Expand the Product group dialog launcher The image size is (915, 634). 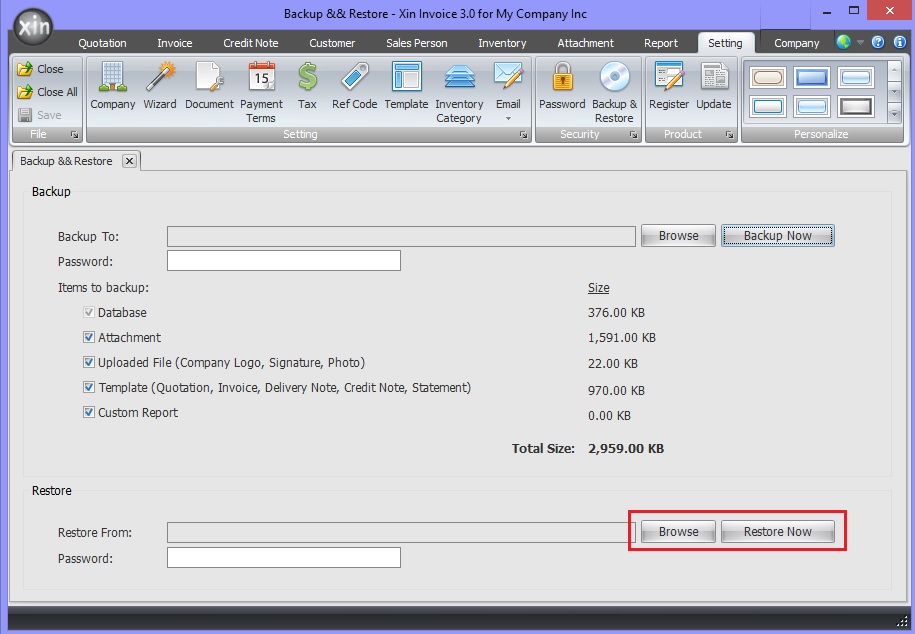[x=729, y=135]
